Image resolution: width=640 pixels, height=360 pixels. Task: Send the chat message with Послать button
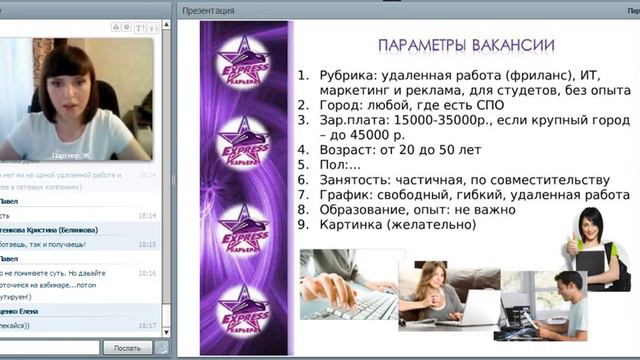[x=127, y=348]
